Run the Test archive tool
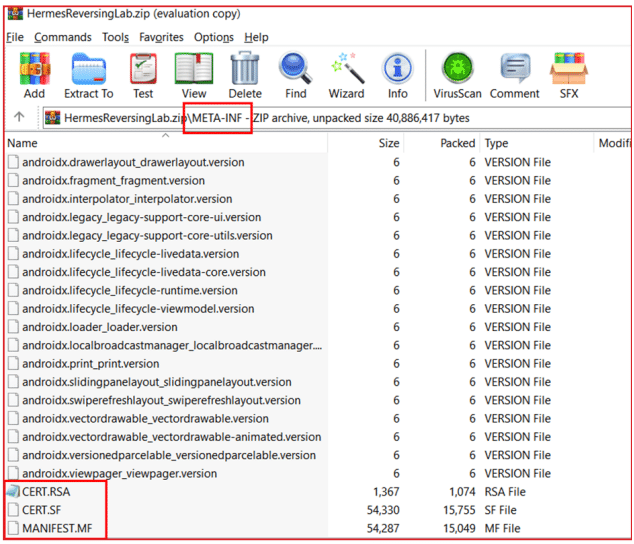The height and width of the screenshot is (544, 634). pos(143,69)
